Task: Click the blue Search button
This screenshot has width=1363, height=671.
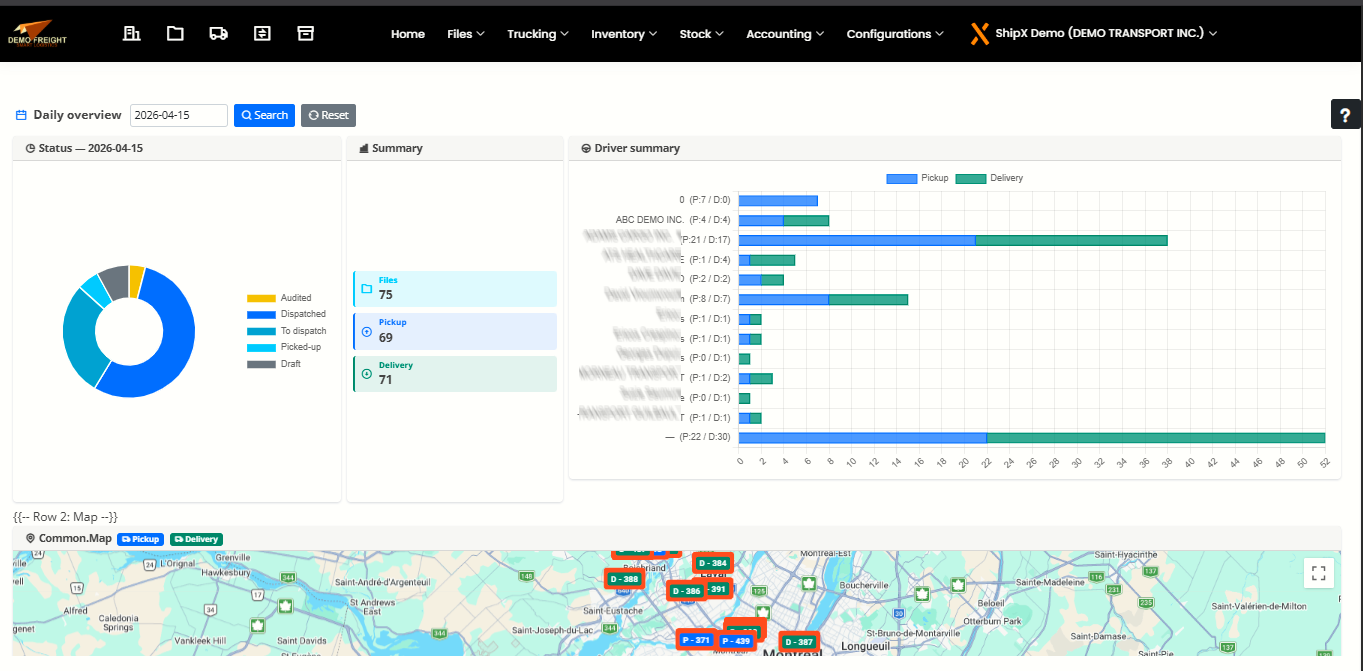Action: pos(264,115)
